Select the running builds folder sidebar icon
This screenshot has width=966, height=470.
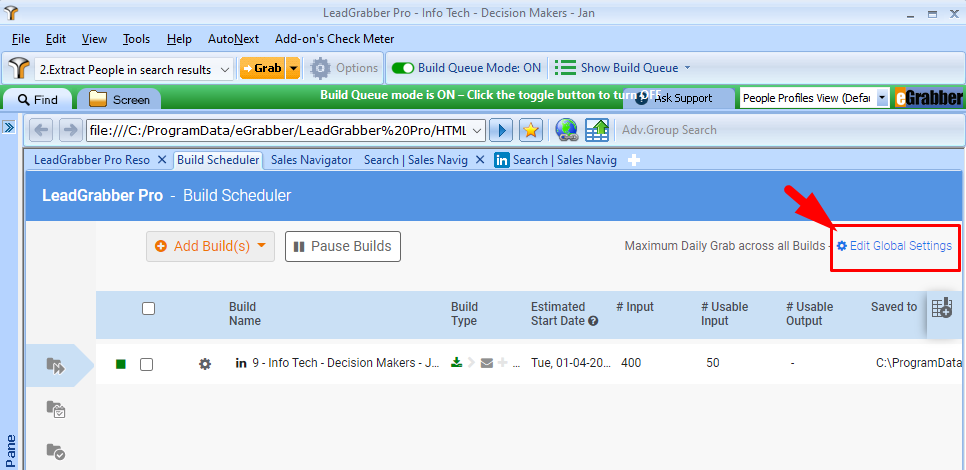(55, 366)
